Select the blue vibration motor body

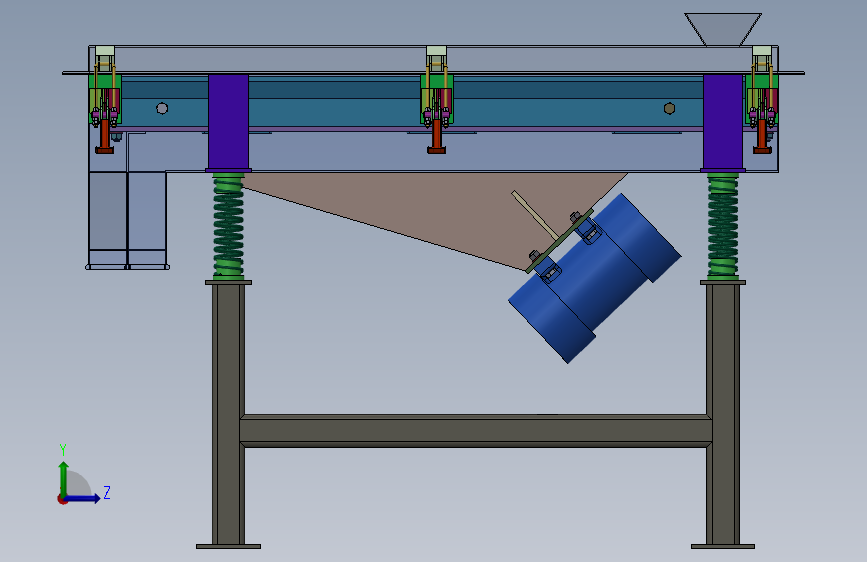(x=594, y=278)
